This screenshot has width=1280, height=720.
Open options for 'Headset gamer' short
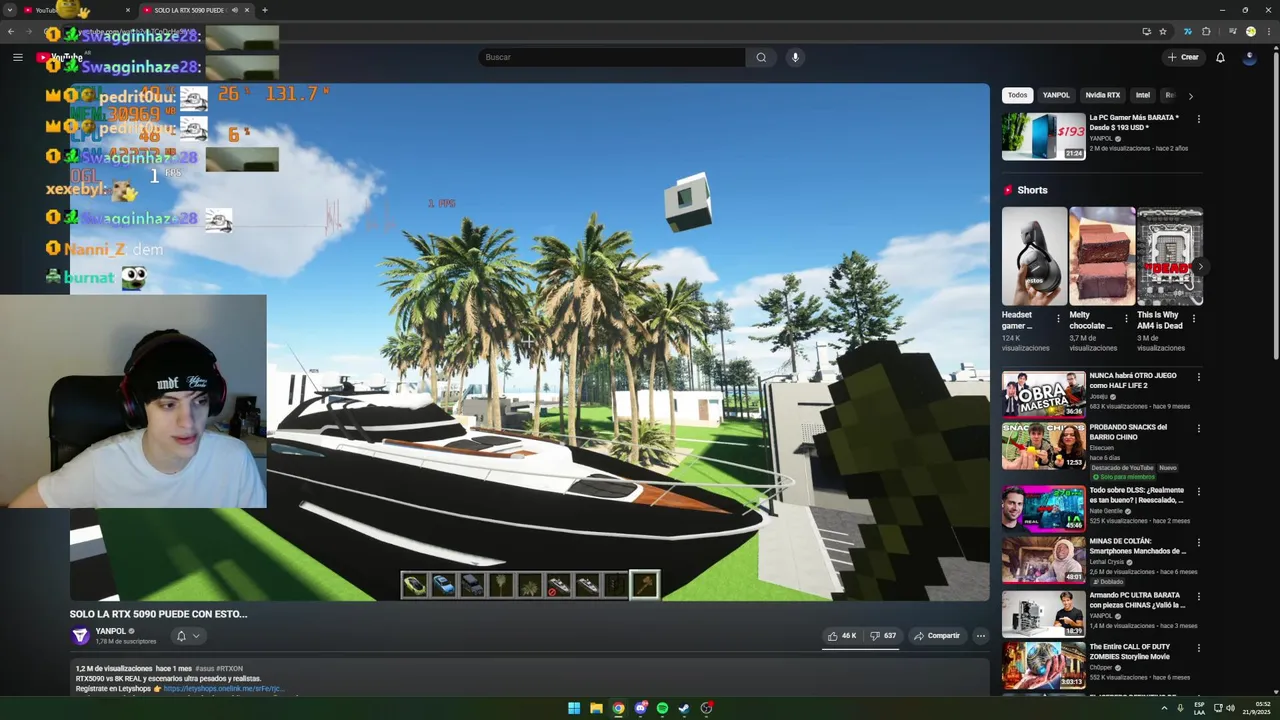point(1058,319)
